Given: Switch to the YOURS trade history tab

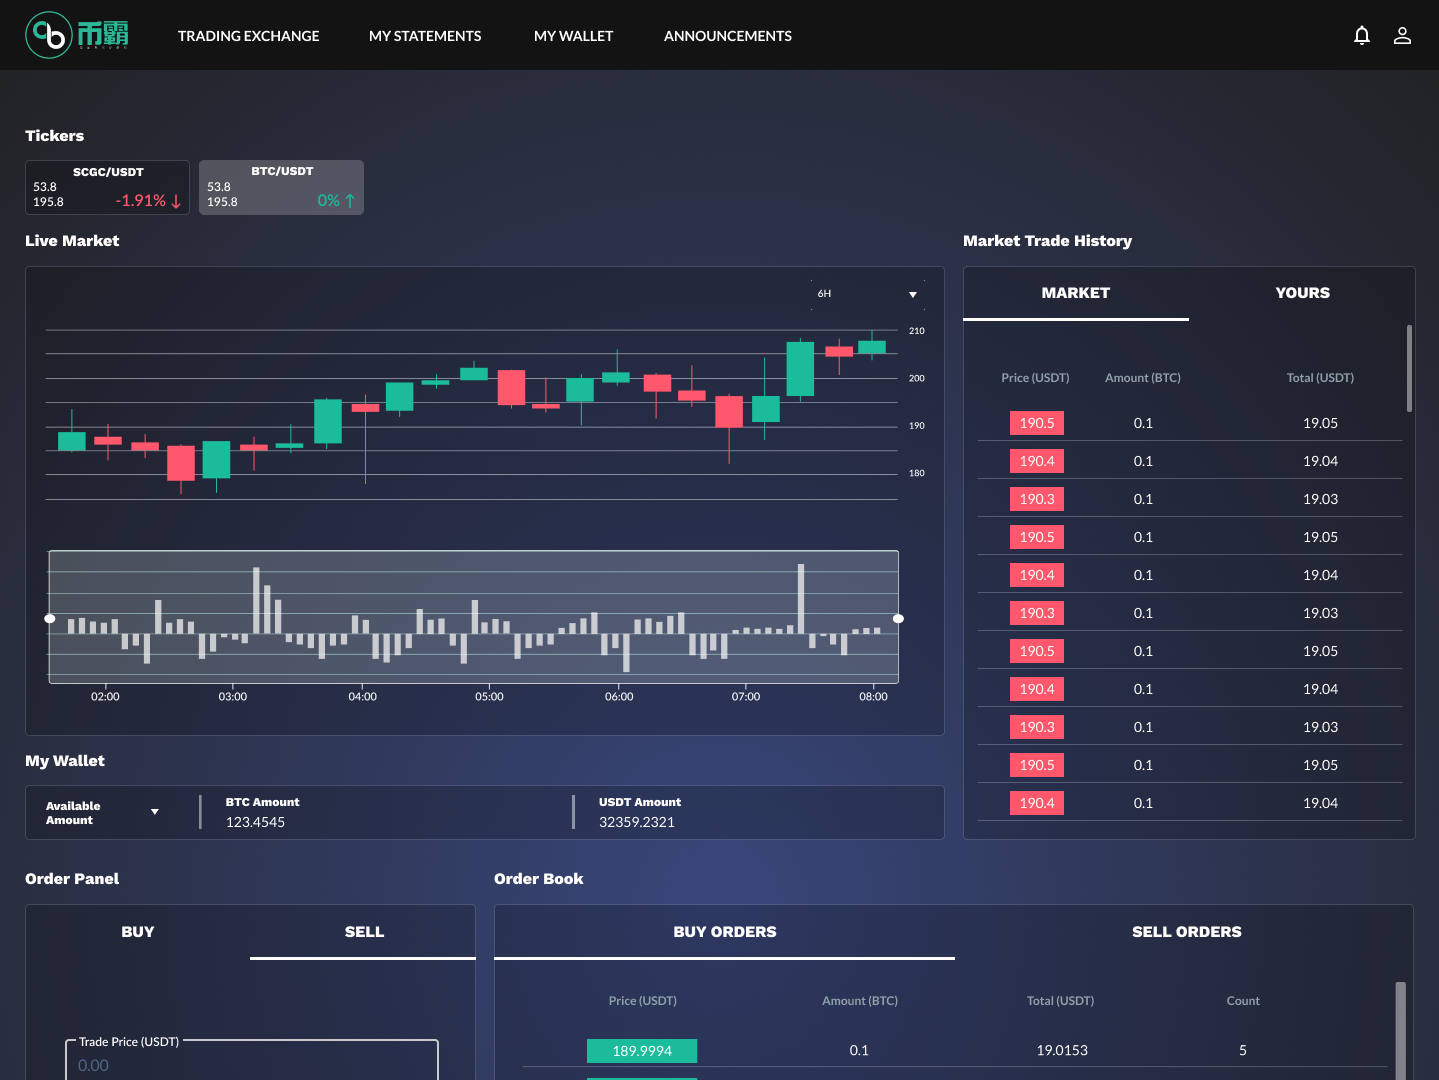Looking at the screenshot, I should pos(1302,293).
